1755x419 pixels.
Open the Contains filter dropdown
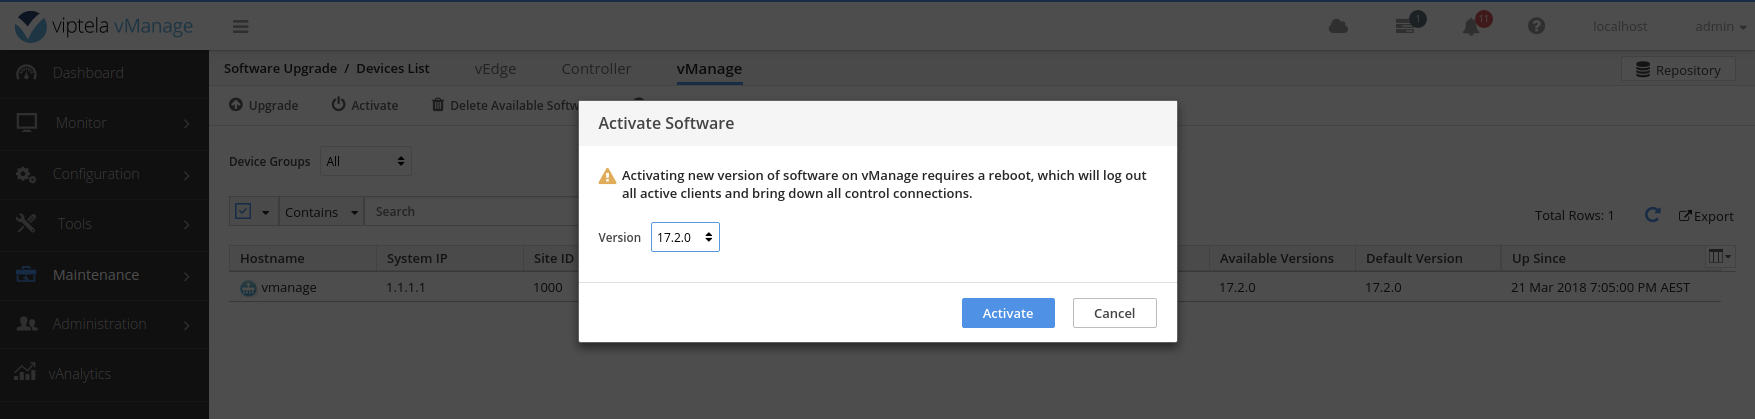click(321, 212)
